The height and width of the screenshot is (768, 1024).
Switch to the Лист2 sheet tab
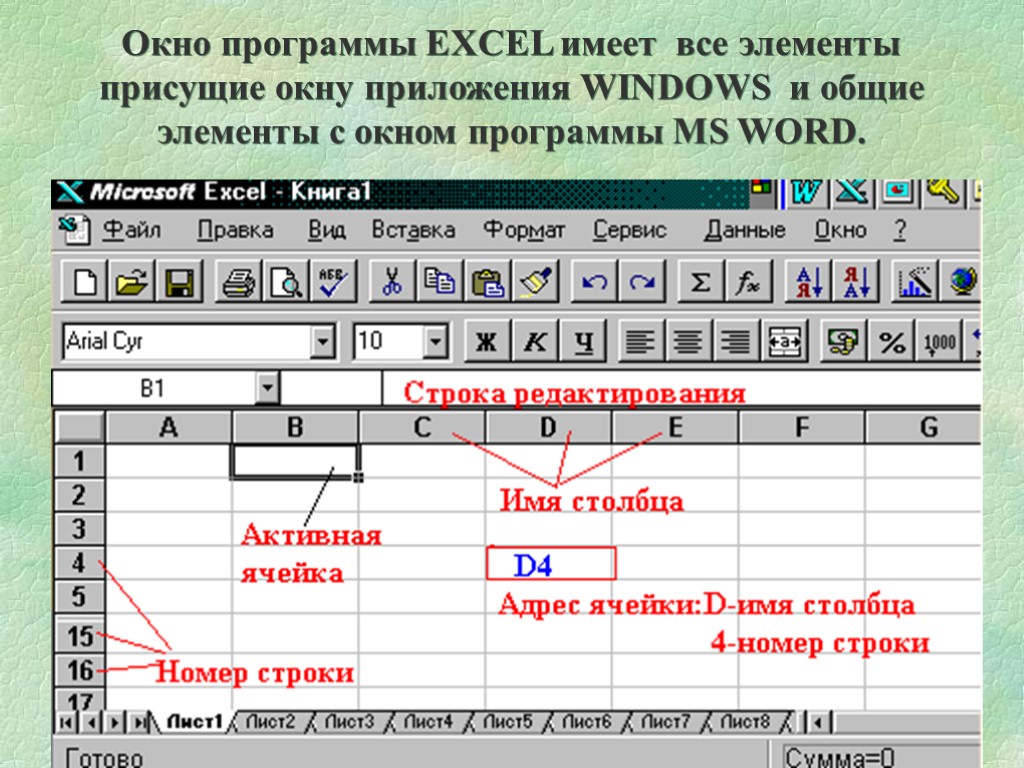[270, 722]
